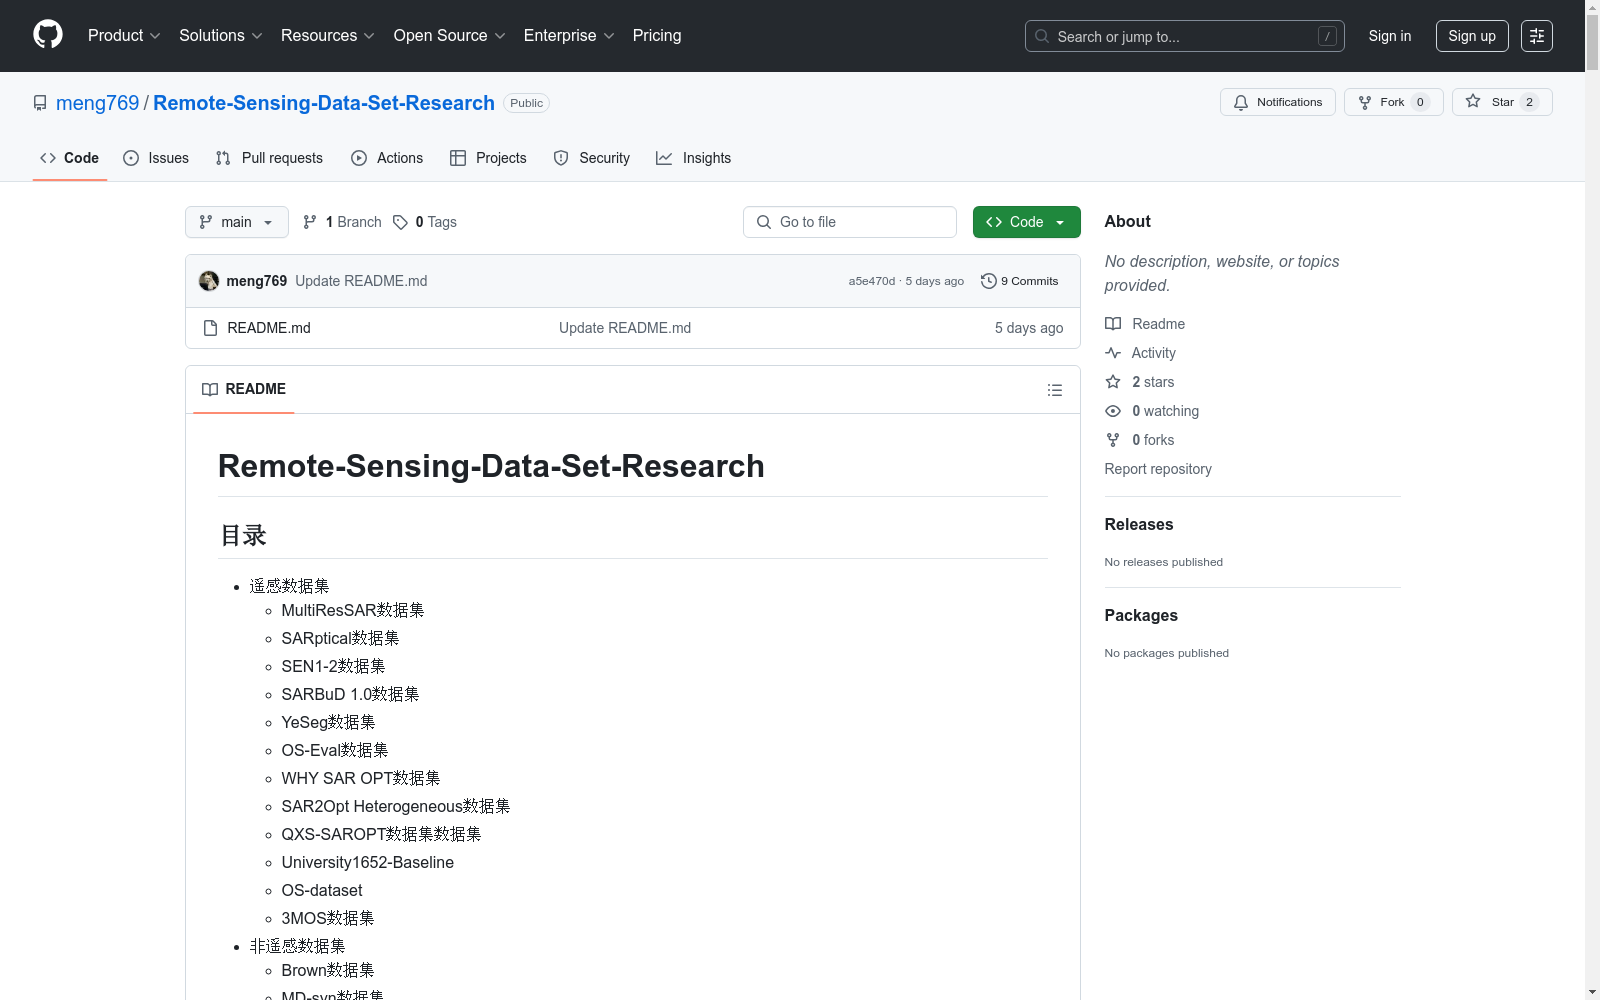Open the command palette icon button
Image resolution: width=1600 pixels, height=1000 pixels.
pos(1537,36)
